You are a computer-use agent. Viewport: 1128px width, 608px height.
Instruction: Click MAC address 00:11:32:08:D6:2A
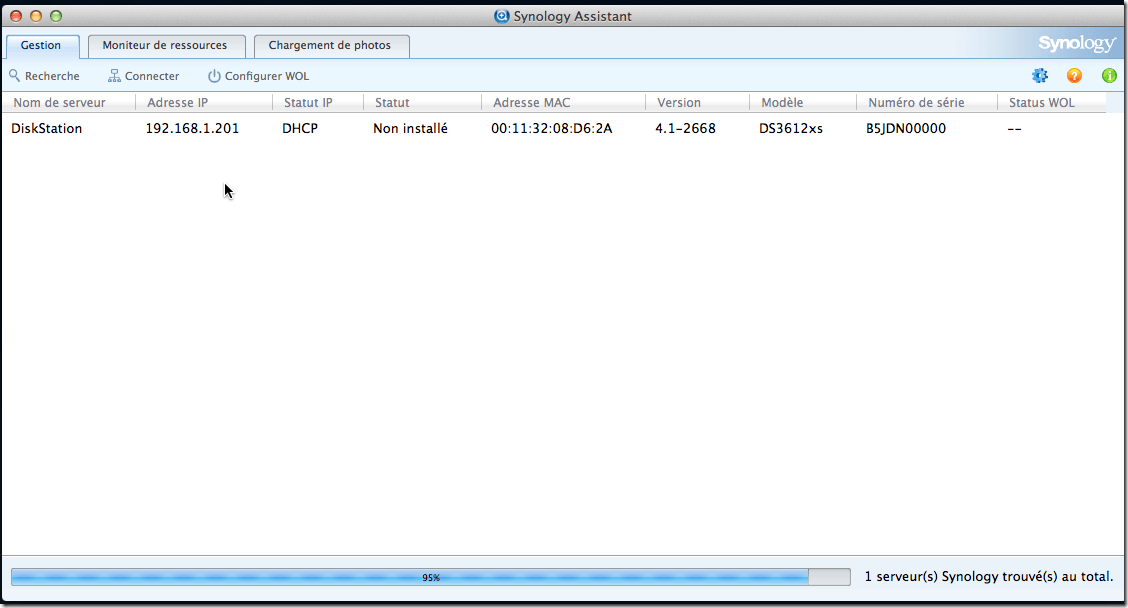(x=552, y=129)
